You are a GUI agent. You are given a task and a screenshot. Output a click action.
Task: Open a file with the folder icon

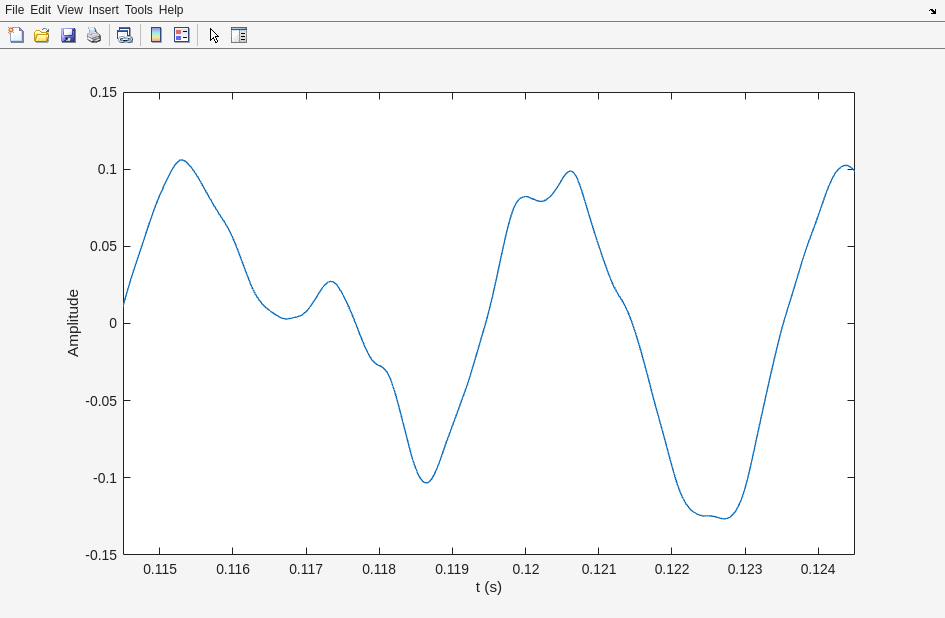pos(42,35)
